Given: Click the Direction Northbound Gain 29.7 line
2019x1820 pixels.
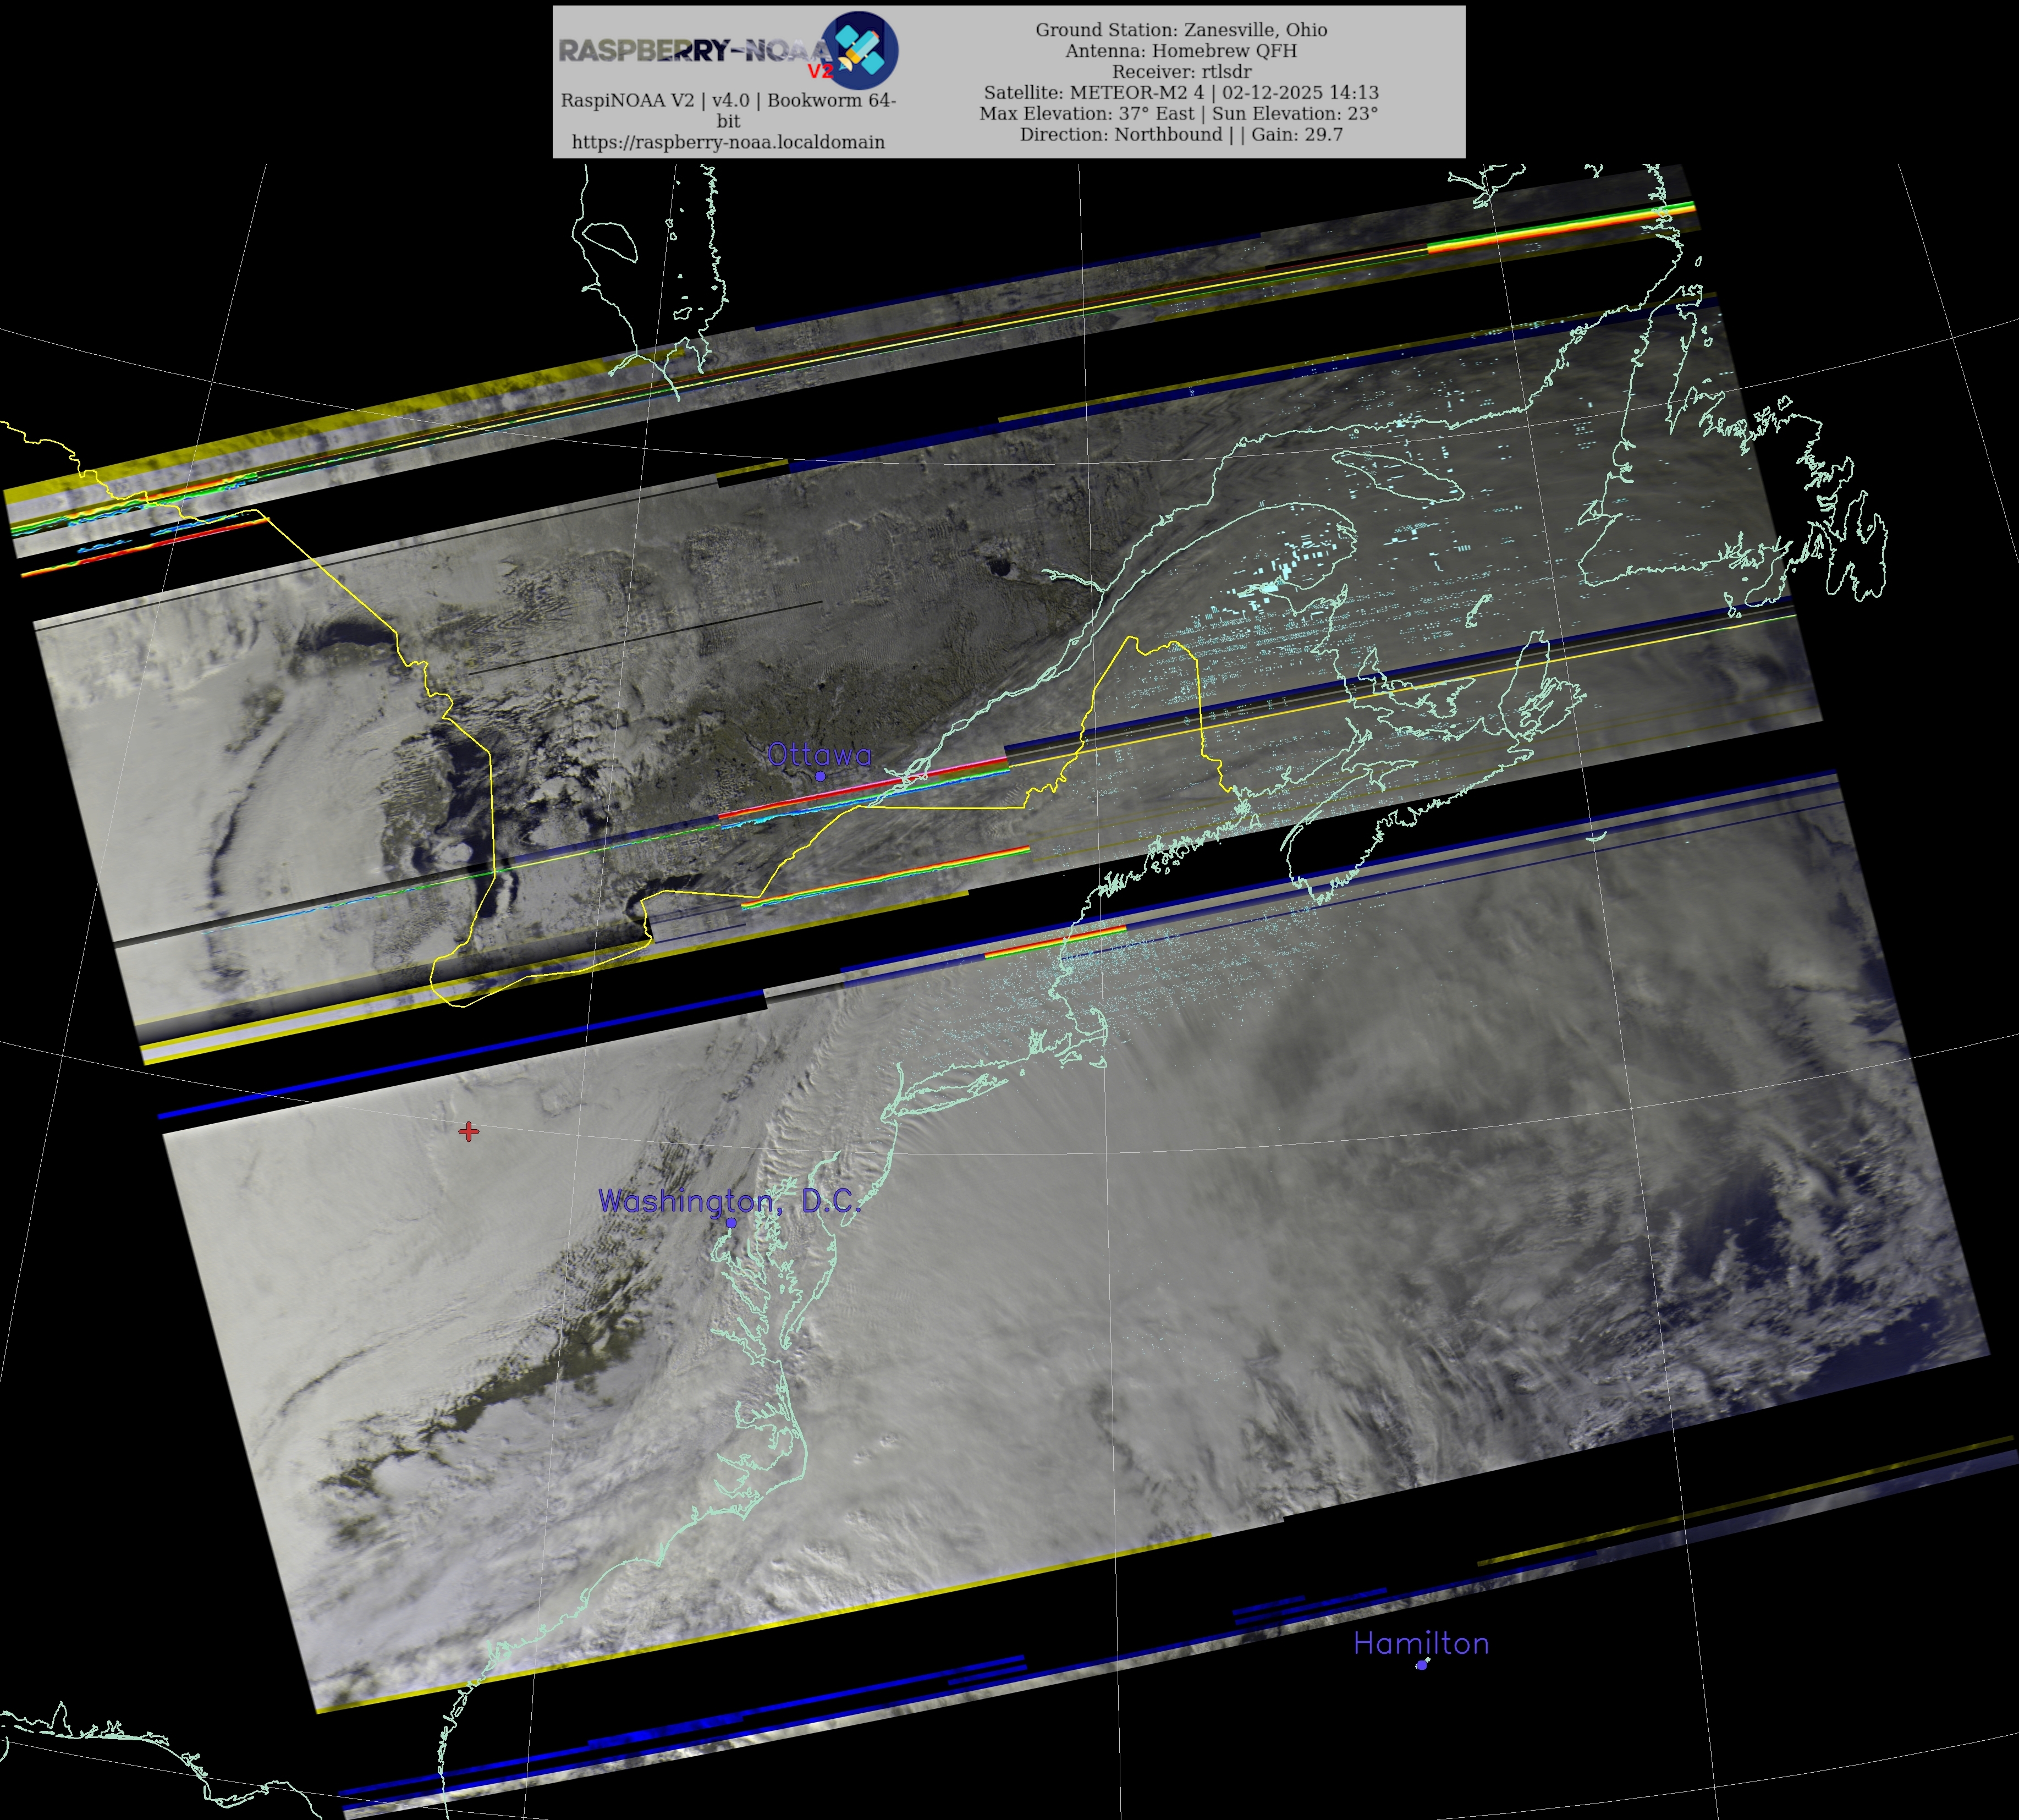Looking at the screenshot, I should pos(1181,135).
